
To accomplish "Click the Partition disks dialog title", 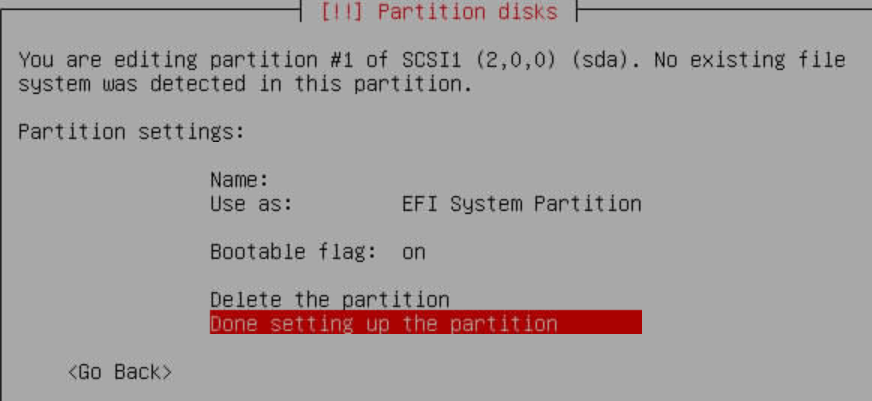I will 439,11.
